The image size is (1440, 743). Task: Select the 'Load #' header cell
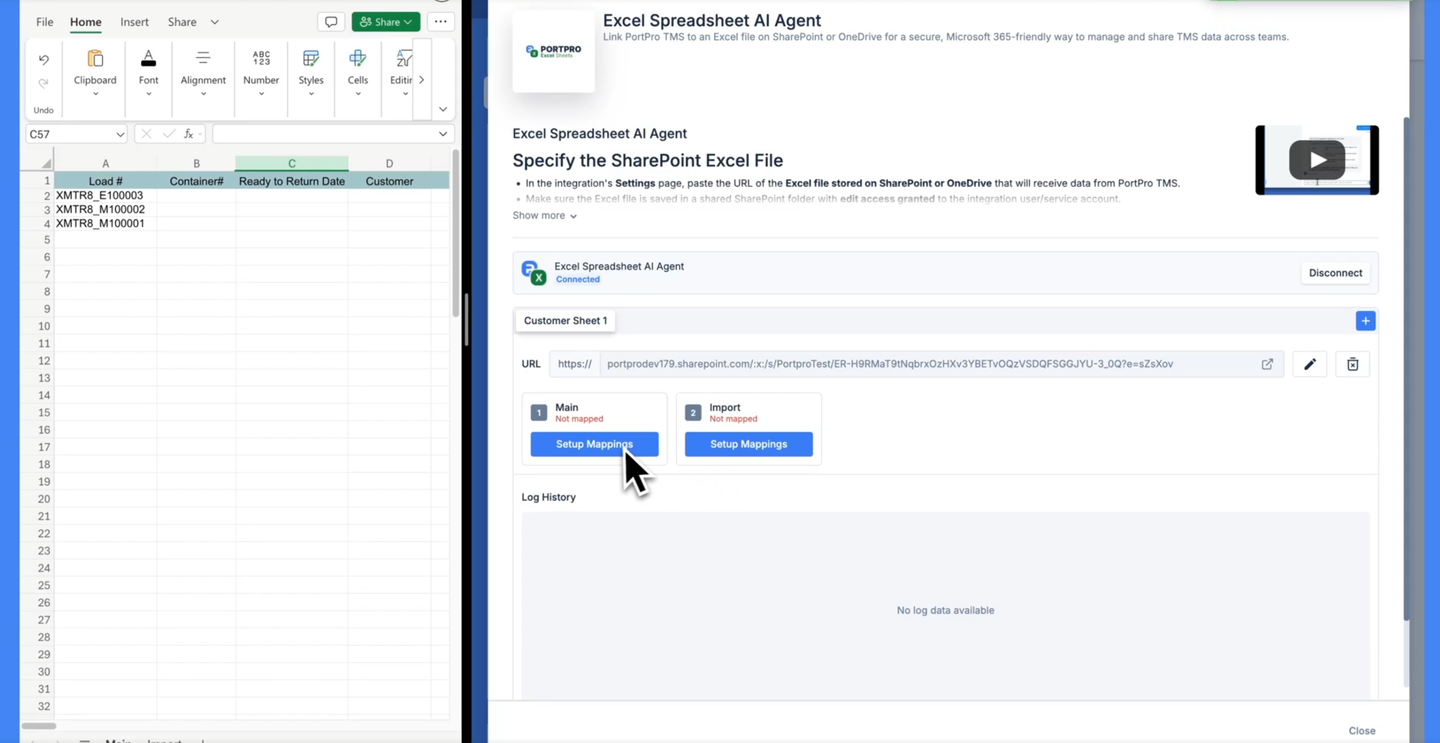click(x=105, y=181)
